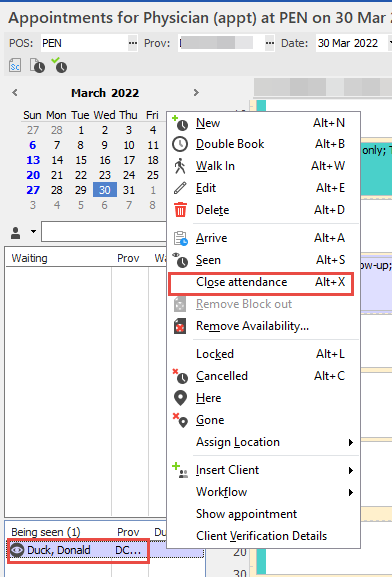Screen dimensions: 392x577
Task: Click the Seen eye clock icon
Action: [x=180, y=260]
